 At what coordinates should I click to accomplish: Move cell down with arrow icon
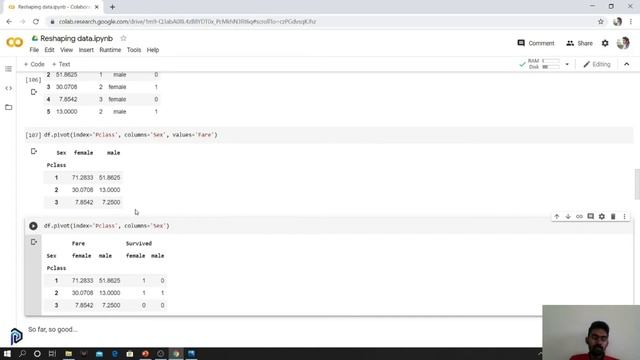tap(568, 216)
